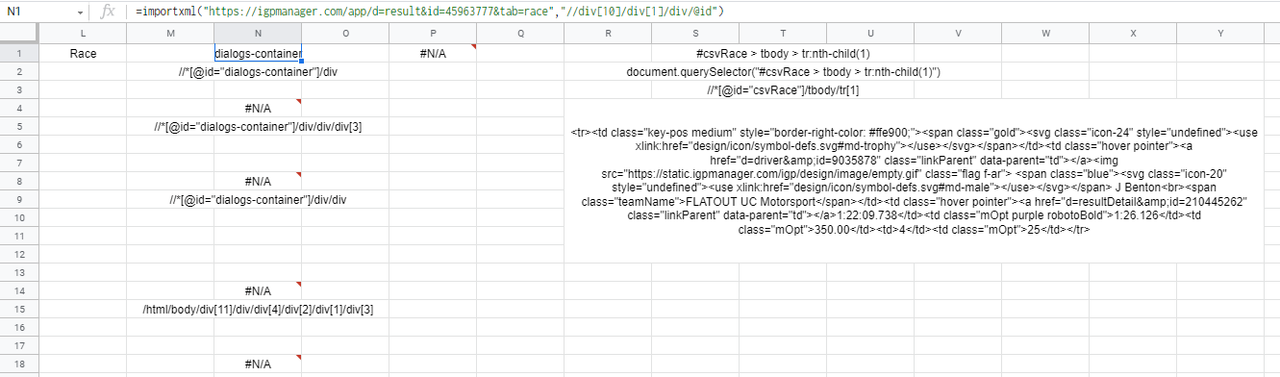This screenshot has width=1280, height=377.
Task: Select row 2 header
Action: (x=20, y=72)
